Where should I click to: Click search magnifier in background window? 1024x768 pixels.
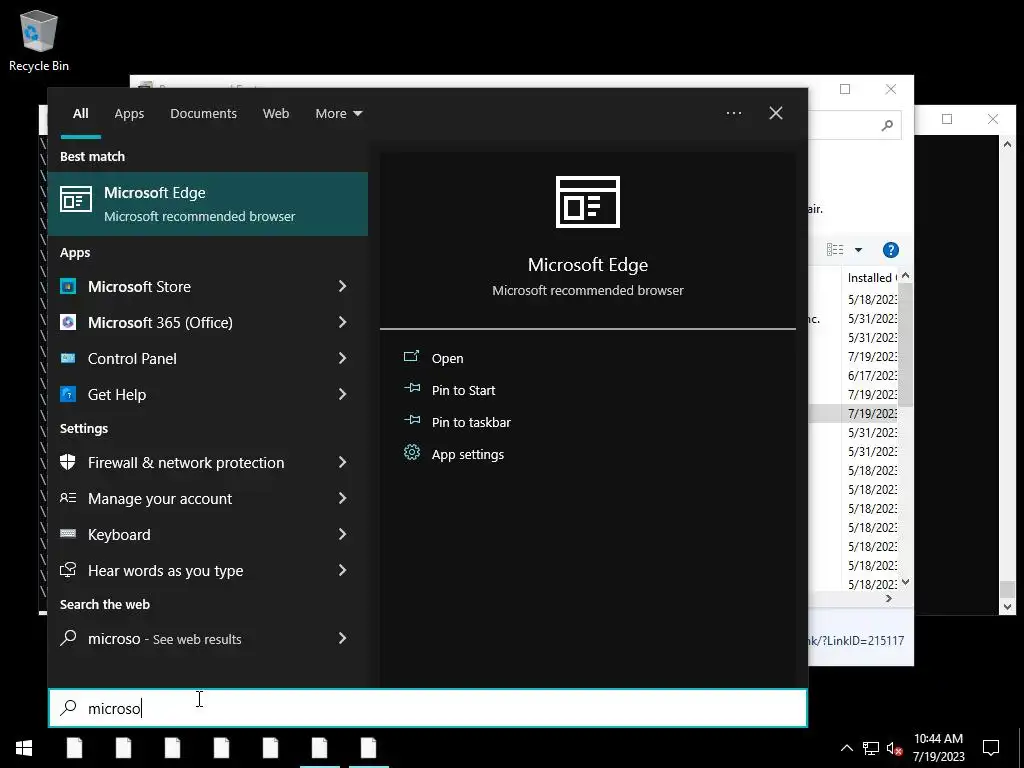tap(887, 125)
